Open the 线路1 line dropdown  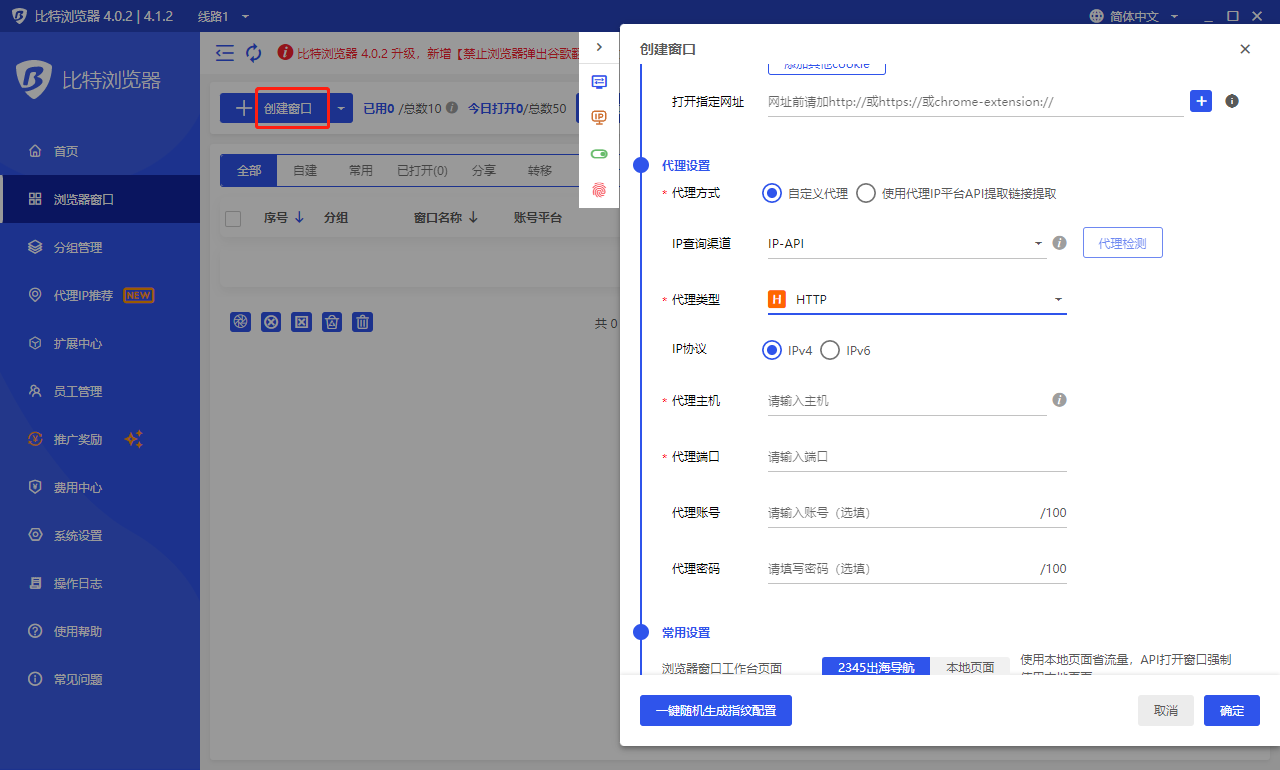click(x=223, y=16)
